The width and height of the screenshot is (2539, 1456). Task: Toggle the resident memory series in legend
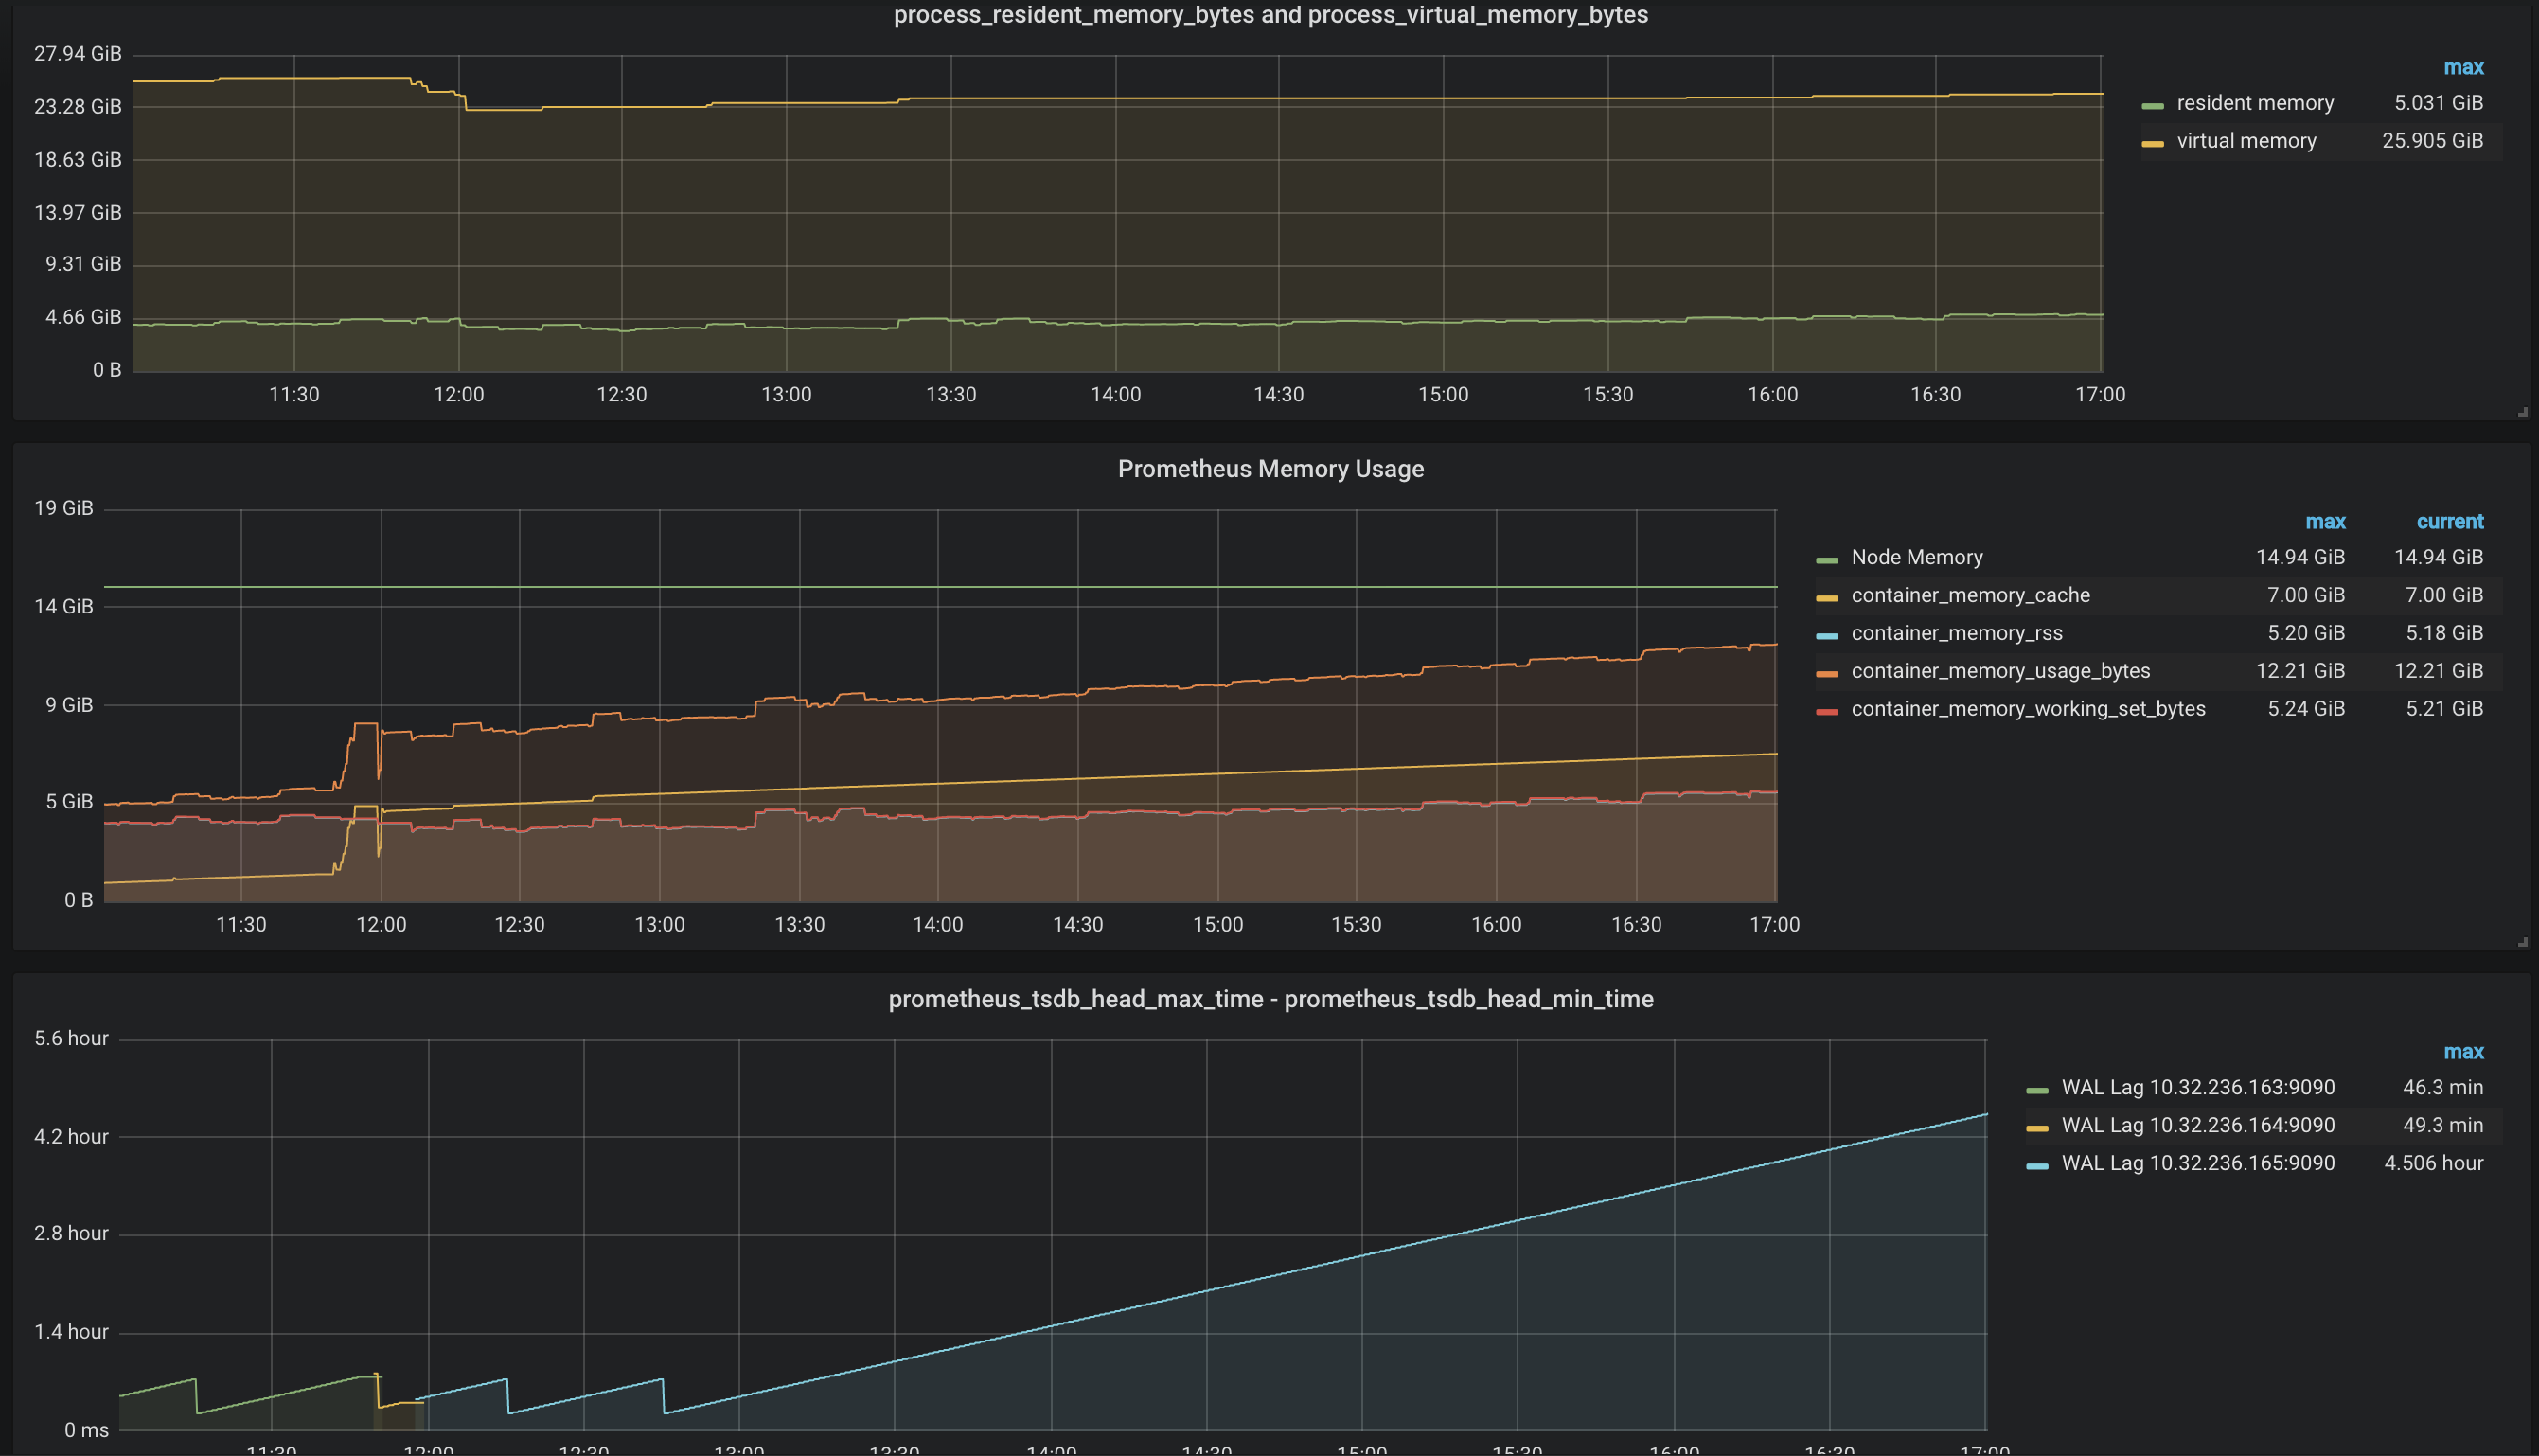2254,103
